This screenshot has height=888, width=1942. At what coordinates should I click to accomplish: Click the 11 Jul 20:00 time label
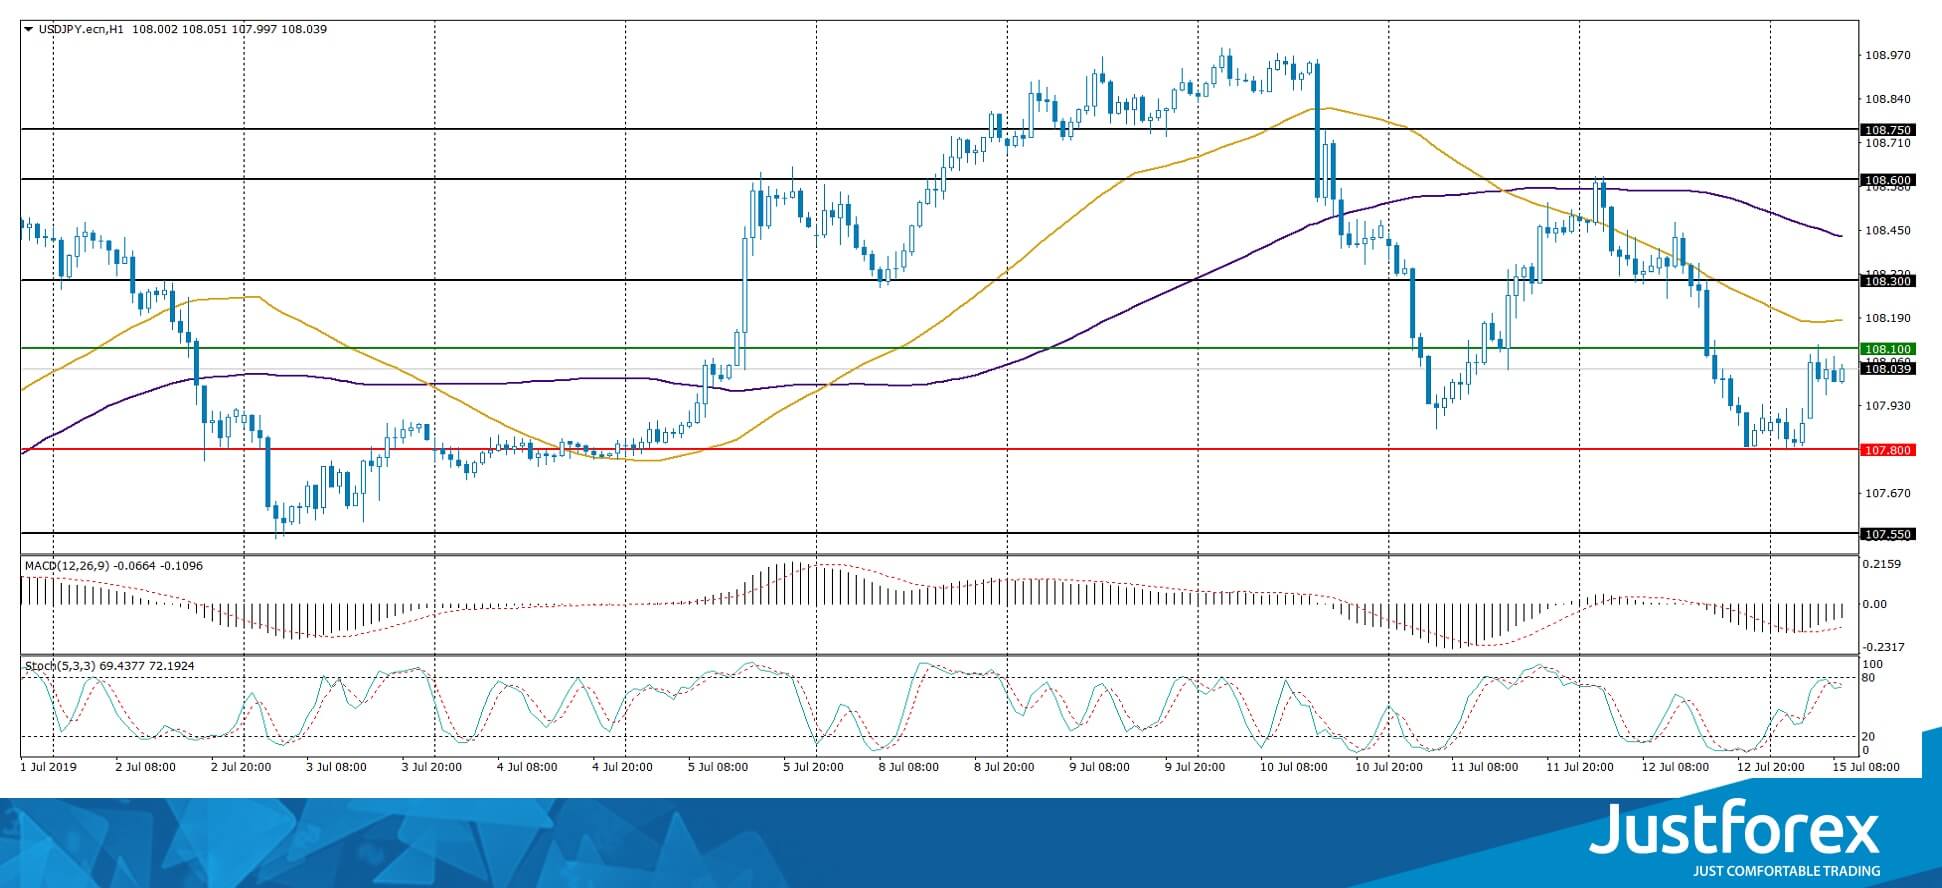pyautogui.click(x=1580, y=767)
